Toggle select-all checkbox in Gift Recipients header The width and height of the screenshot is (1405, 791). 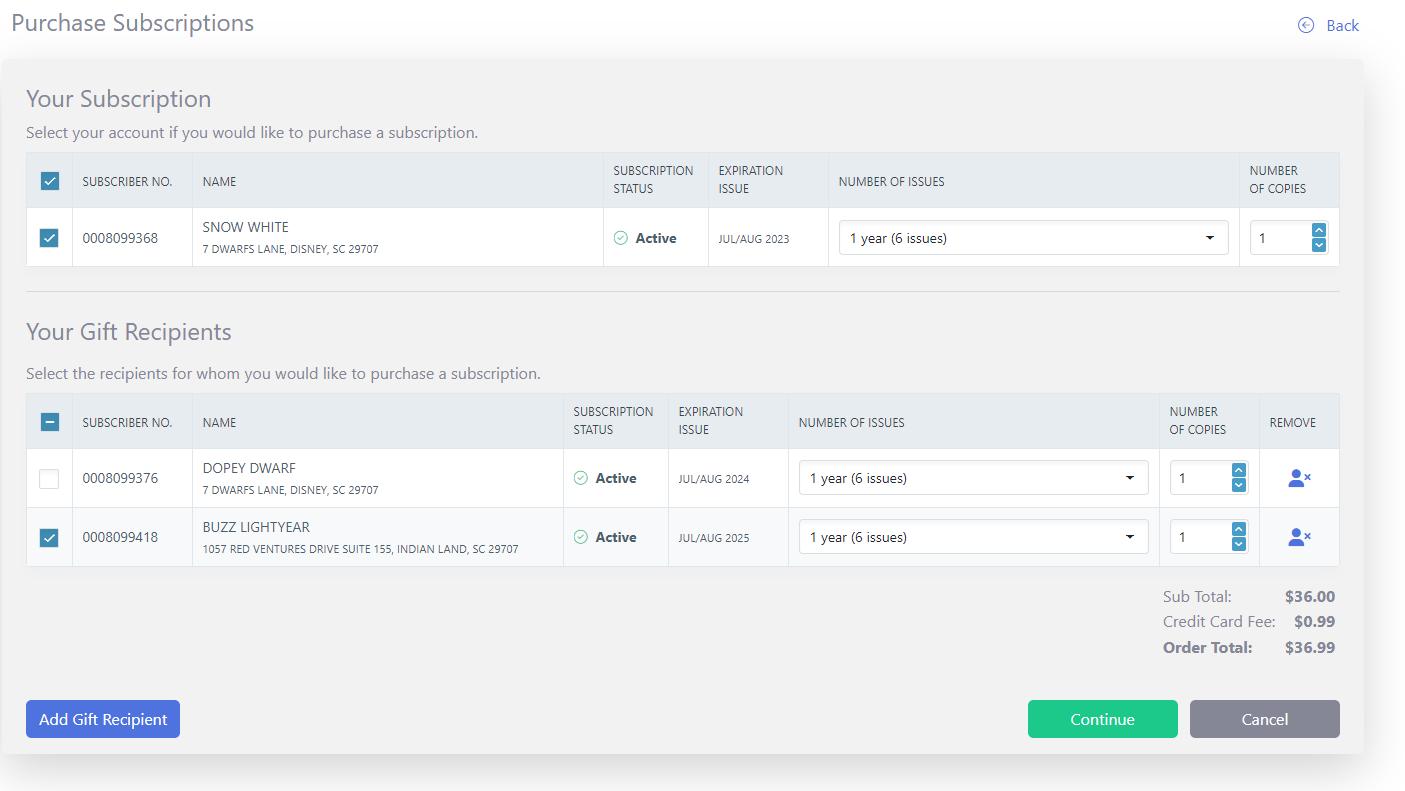(x=49, y=422)
